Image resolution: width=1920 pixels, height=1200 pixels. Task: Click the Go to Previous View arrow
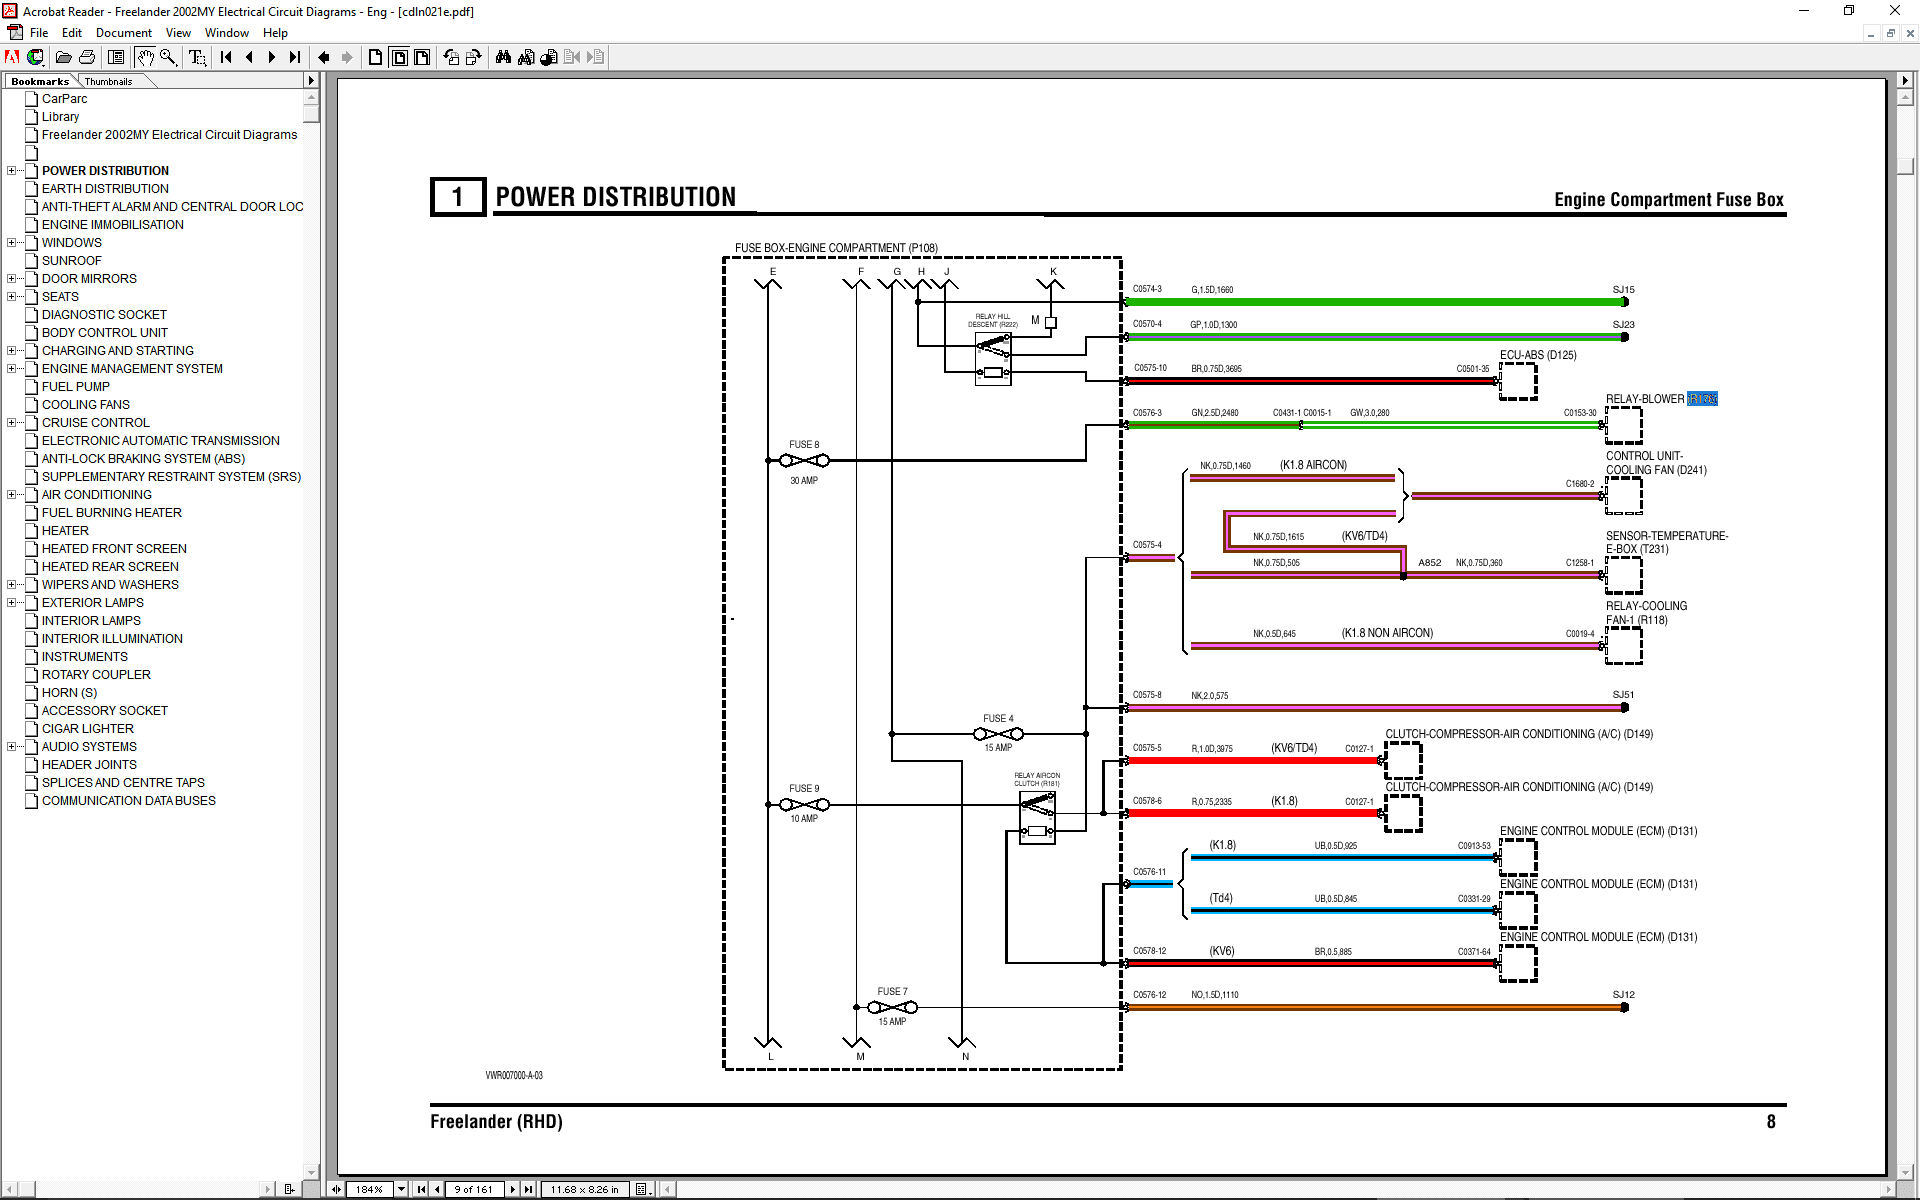pos(324,57)
